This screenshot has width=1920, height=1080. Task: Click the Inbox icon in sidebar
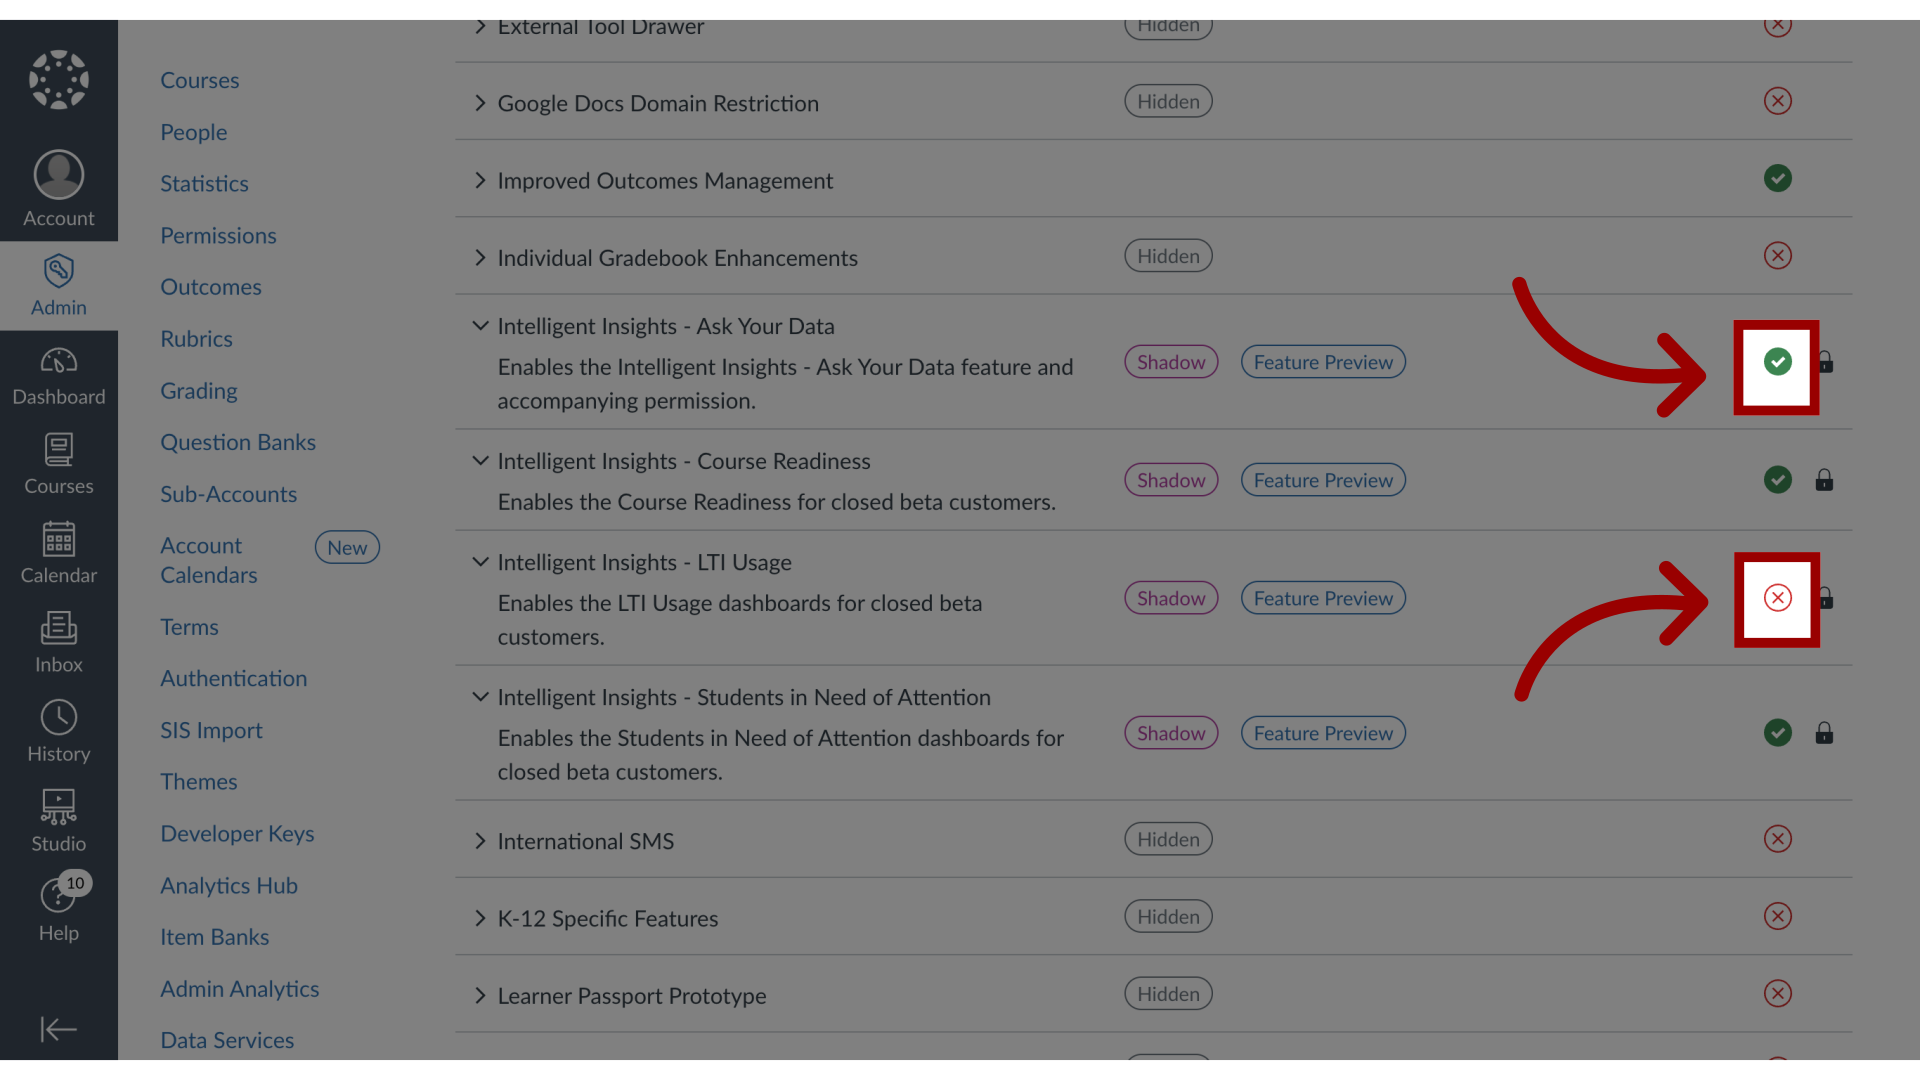pos(58,640)
